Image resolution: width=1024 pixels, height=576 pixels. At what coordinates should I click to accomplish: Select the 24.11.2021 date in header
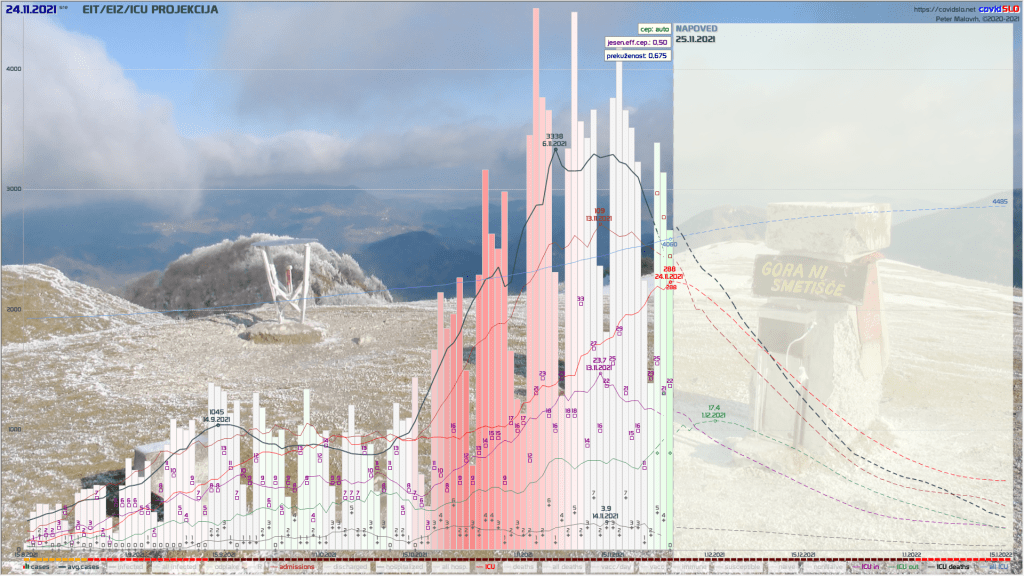(x=30, y=9)
